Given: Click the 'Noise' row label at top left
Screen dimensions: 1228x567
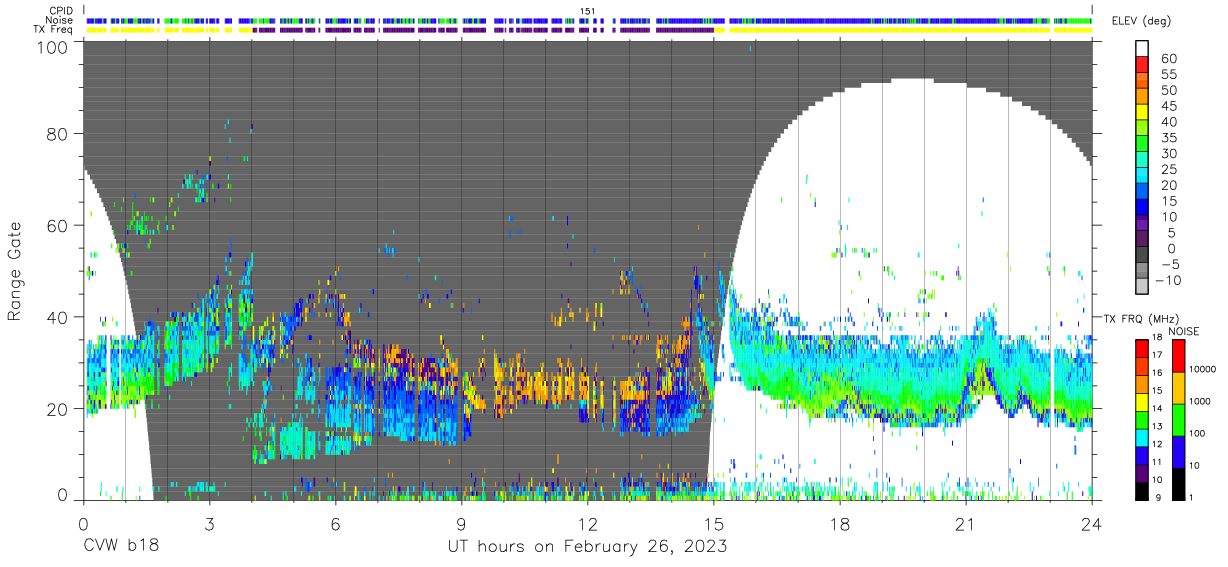Looking at the screenshot, I should (58, 20).
